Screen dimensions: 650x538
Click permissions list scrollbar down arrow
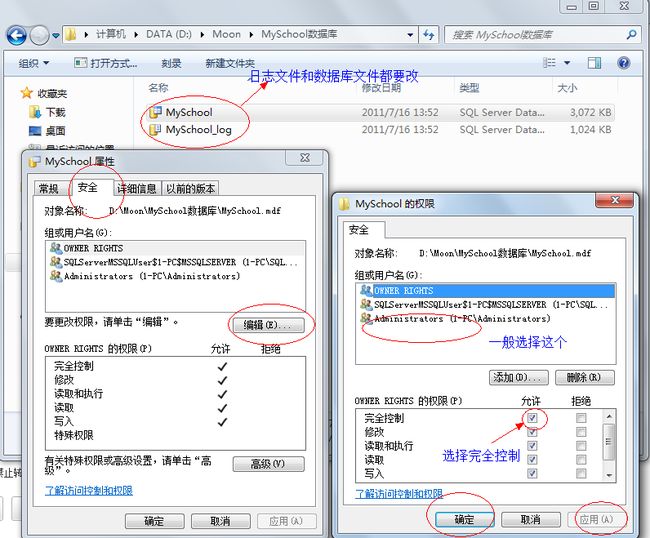(x=609, y=475)
